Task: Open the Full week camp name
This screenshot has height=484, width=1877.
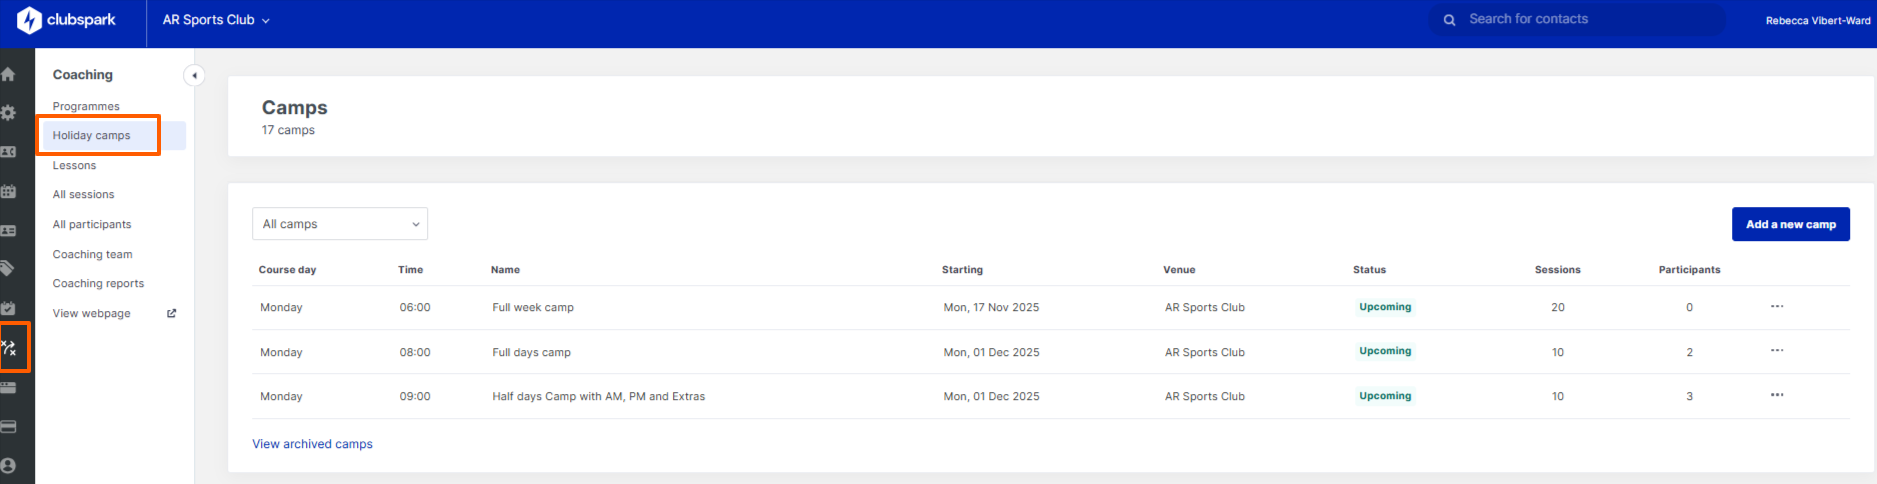Action: pos(533,307)
